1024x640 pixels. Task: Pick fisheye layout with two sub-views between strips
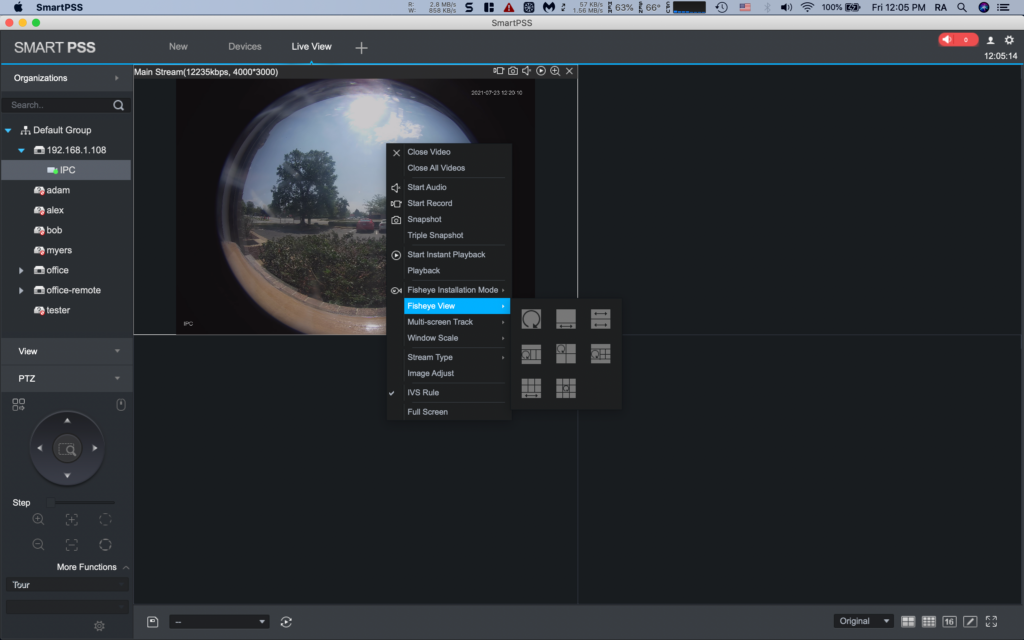[x=531, y=353]
